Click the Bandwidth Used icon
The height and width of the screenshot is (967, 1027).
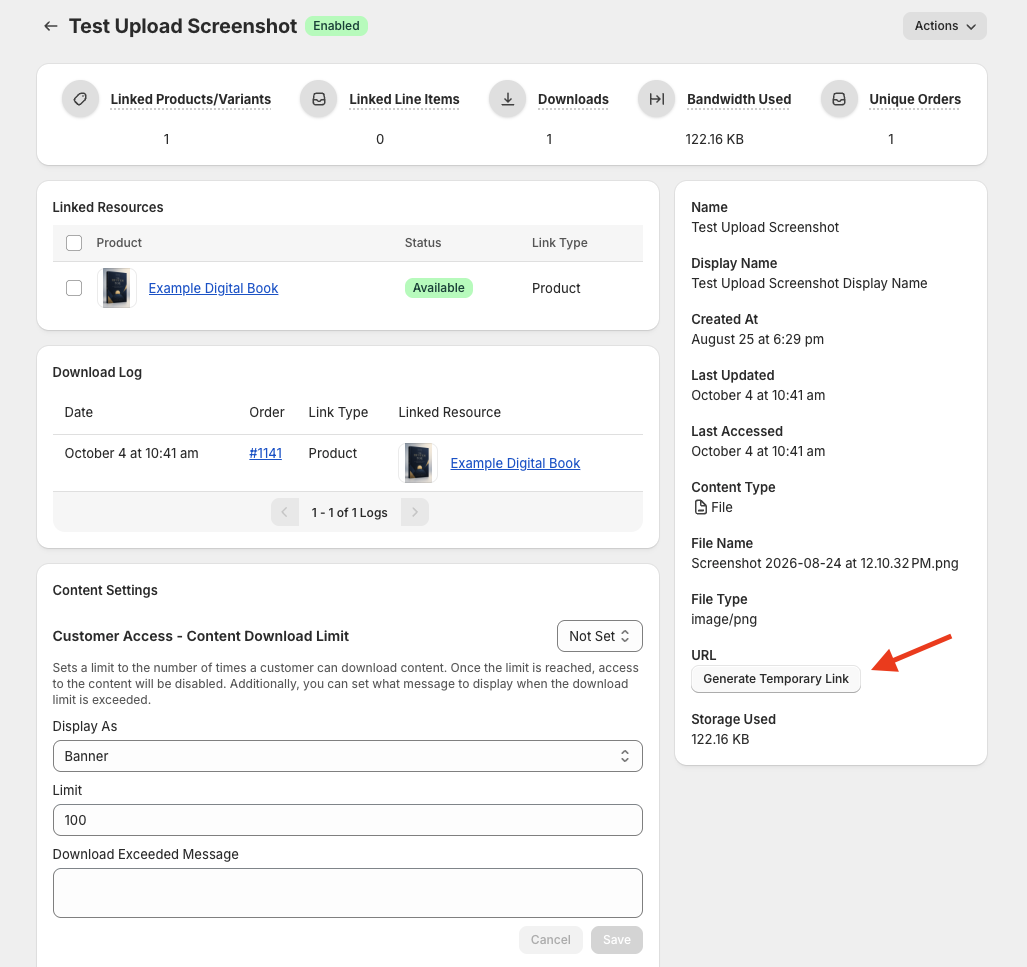pos(656,99)
